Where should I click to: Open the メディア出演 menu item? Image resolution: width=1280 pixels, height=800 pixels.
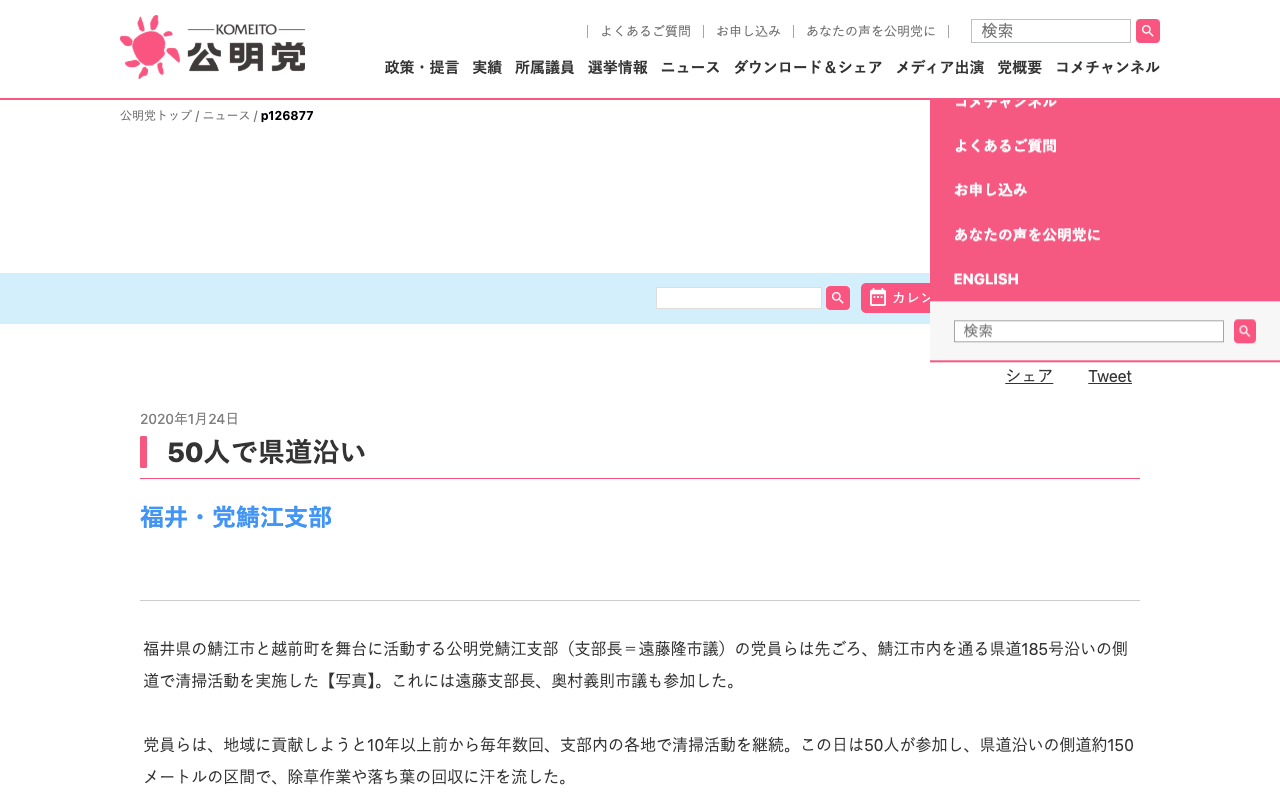(x=940, y=67)
